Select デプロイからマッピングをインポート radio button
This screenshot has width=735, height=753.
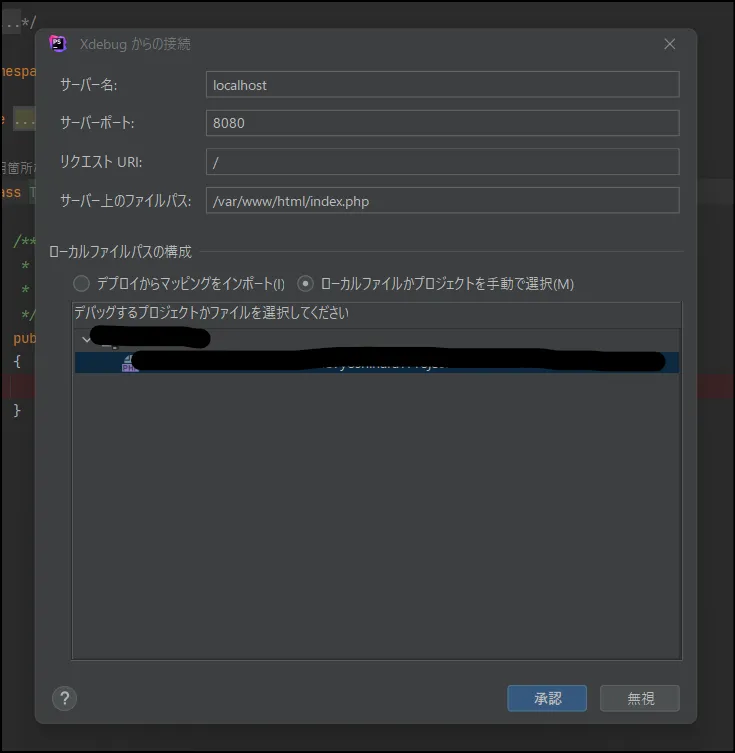tap(82, 284)
